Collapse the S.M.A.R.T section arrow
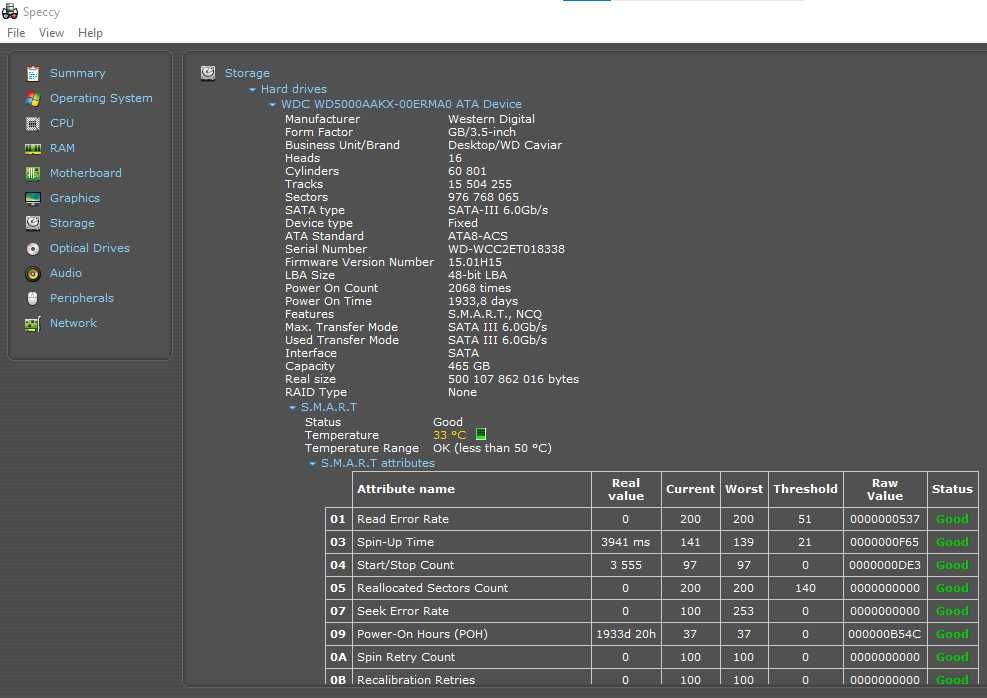This screenshot has height=698, width=987. [x=293, y=408]
